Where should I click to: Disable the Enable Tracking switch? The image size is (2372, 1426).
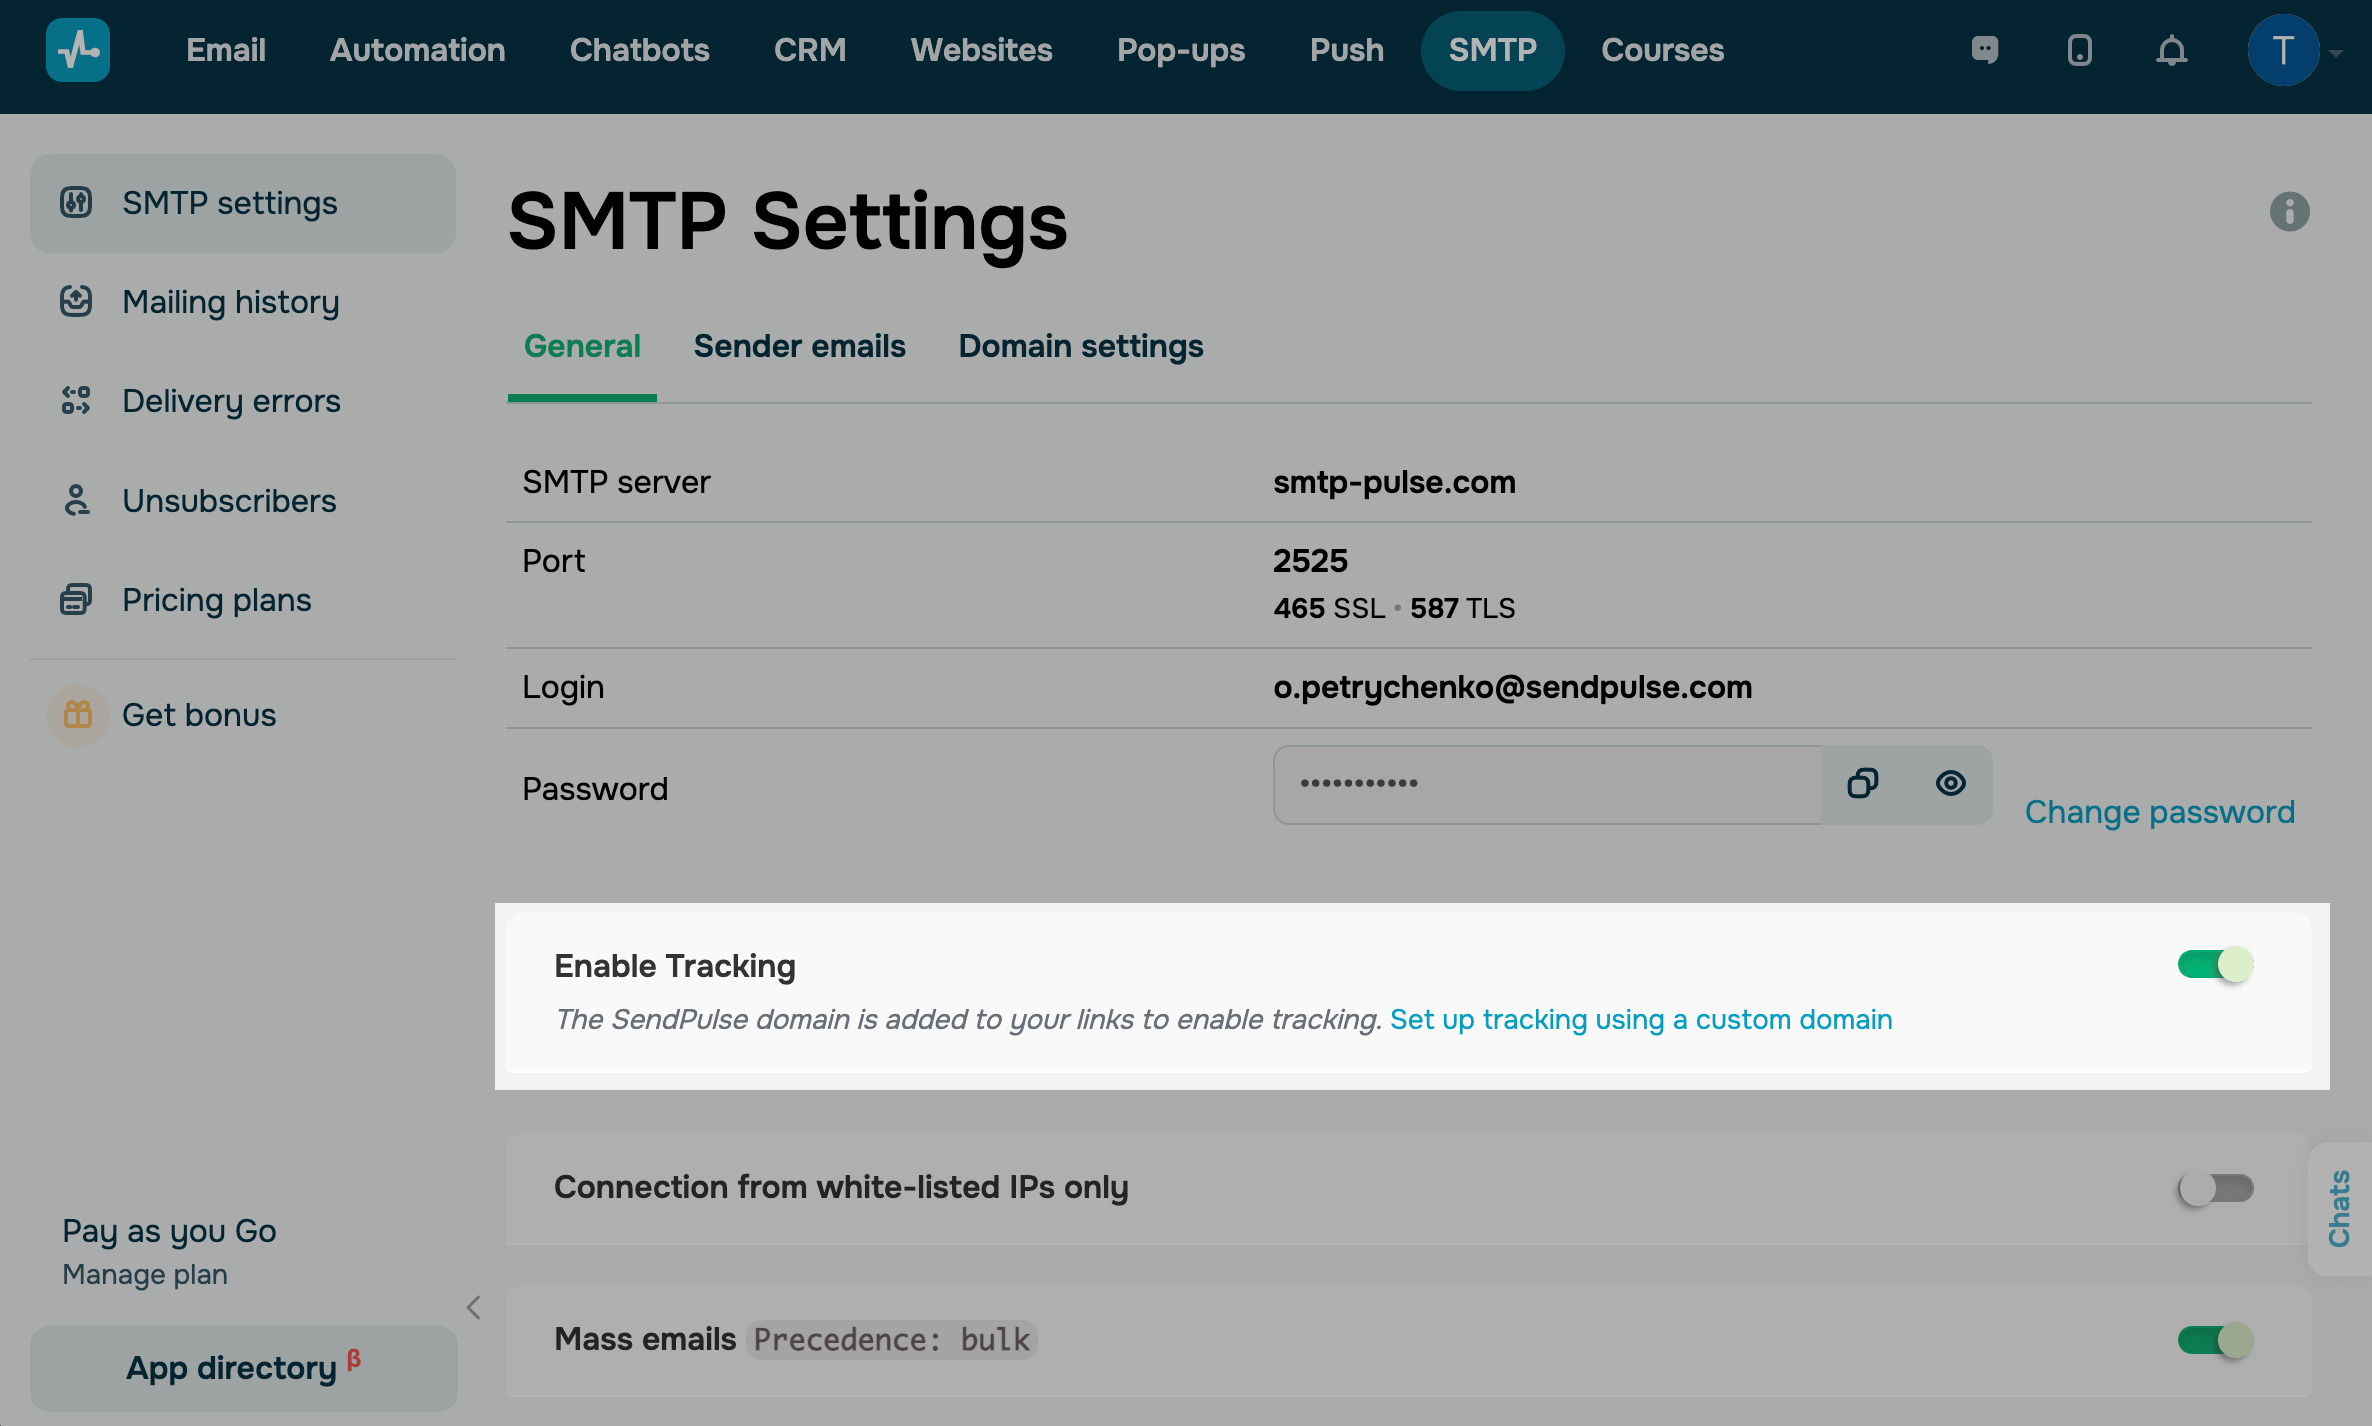(2215, 965)
